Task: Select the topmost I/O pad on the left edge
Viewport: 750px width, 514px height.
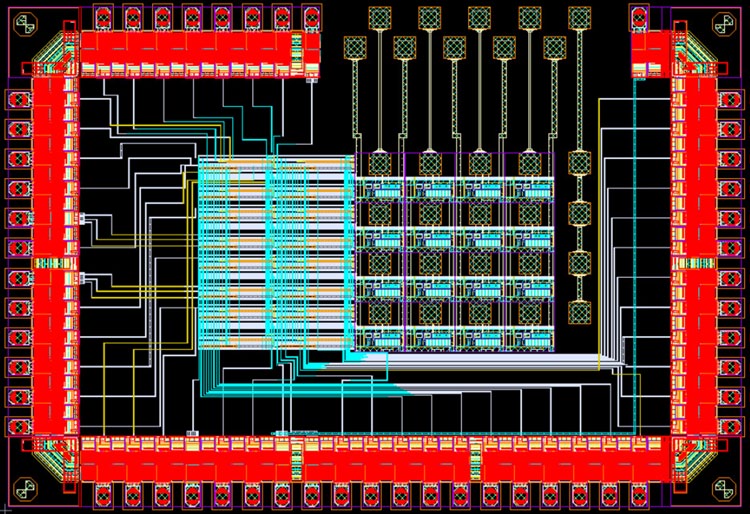Action: (x=17, y=101)
